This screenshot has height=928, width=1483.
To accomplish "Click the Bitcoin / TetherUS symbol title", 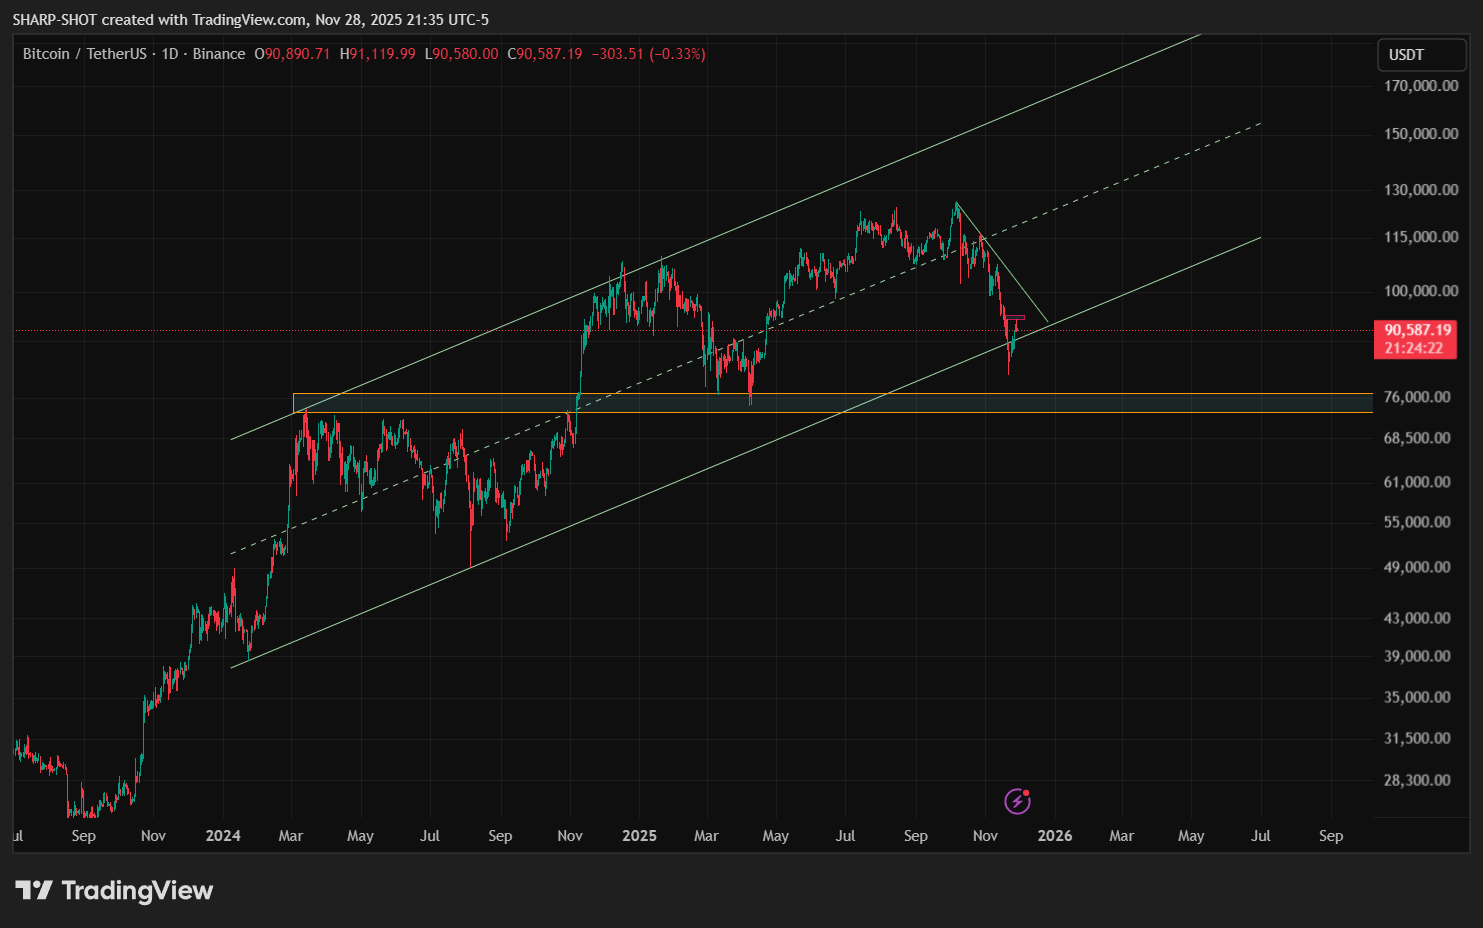I will [85, 54].
